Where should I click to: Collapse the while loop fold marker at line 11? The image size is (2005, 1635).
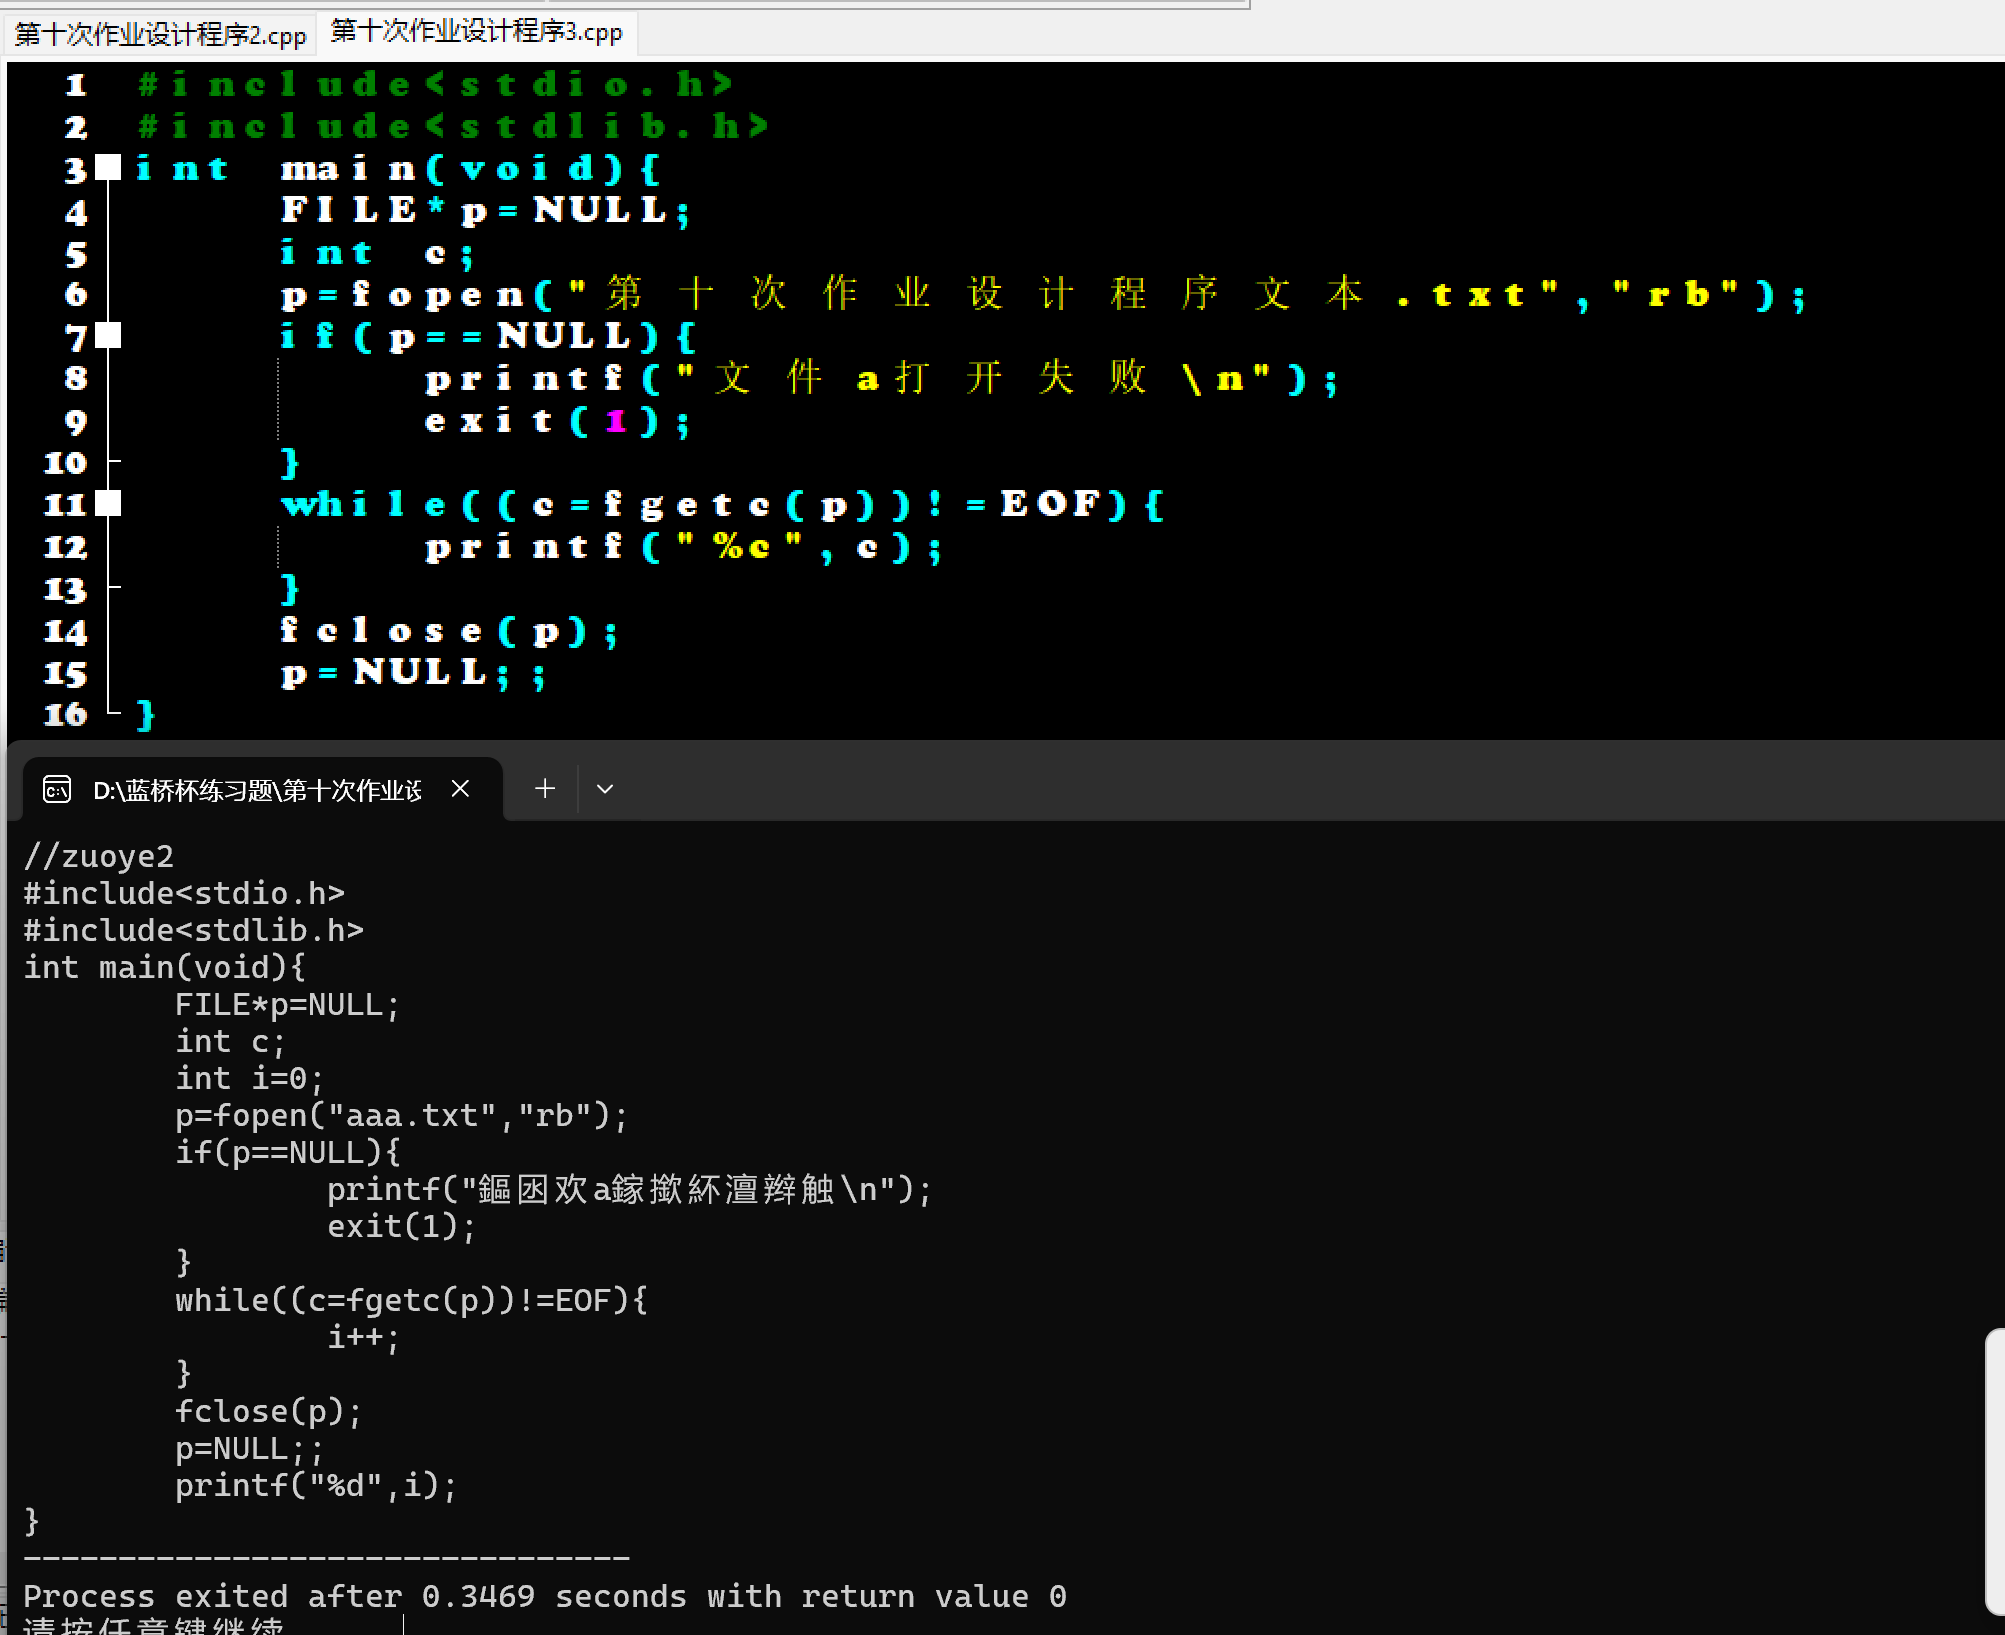[x=108, y=503]
